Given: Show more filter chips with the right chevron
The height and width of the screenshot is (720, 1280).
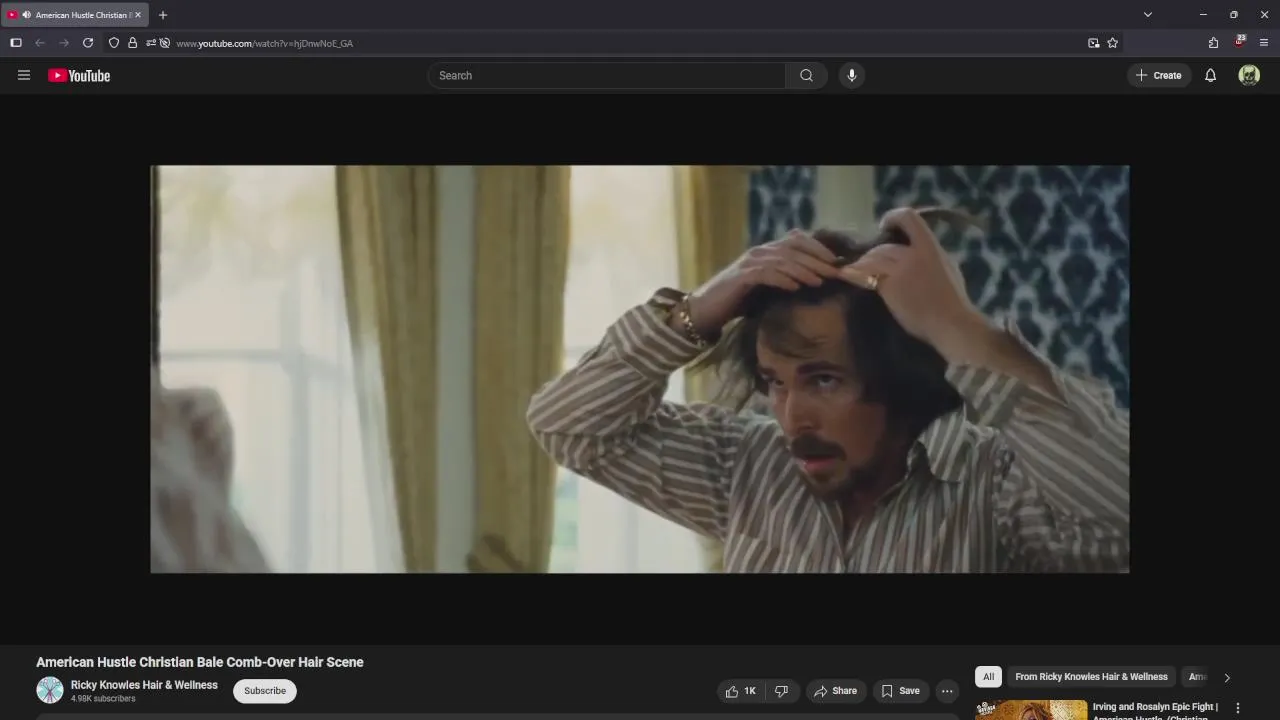Looking at the screenshot, I should pyautogui.click(x=1227, y=678).
